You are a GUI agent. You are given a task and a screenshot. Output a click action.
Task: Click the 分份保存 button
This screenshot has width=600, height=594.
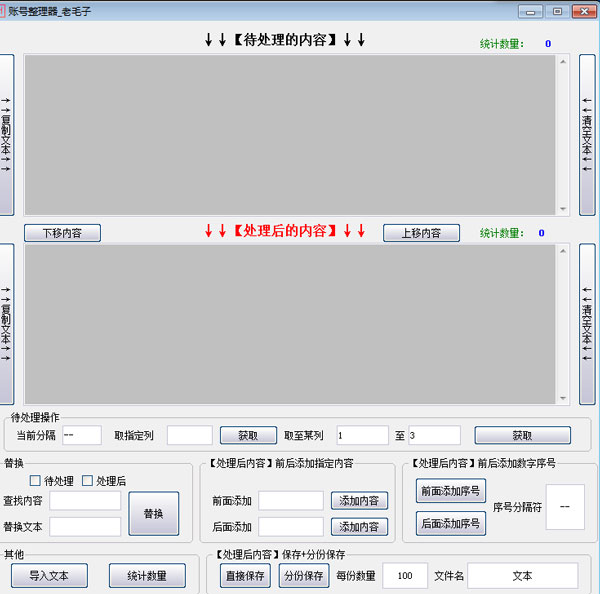(x=304, y=575)
